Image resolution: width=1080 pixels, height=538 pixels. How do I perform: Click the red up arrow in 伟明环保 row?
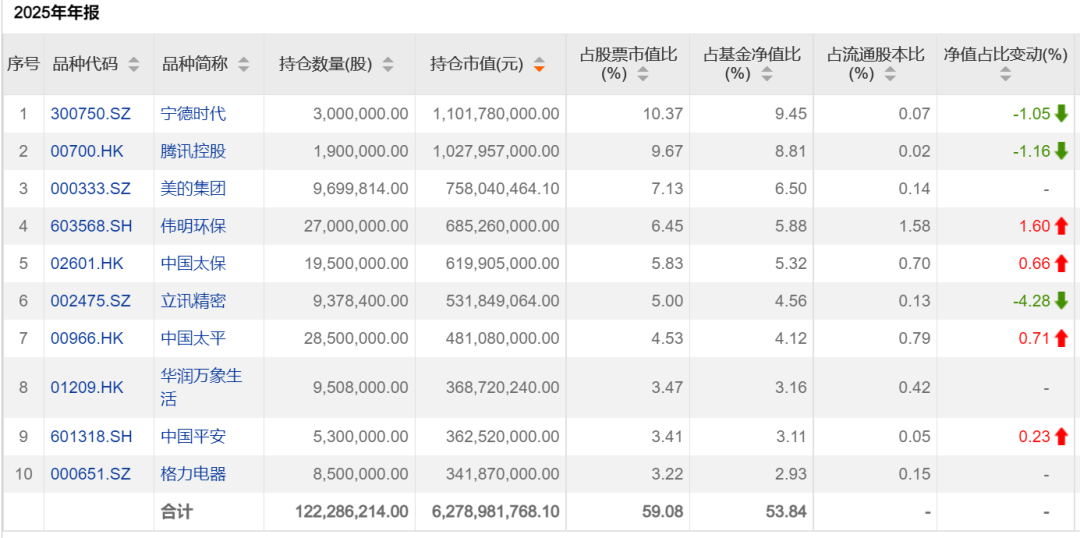(x=1061, y=226)
